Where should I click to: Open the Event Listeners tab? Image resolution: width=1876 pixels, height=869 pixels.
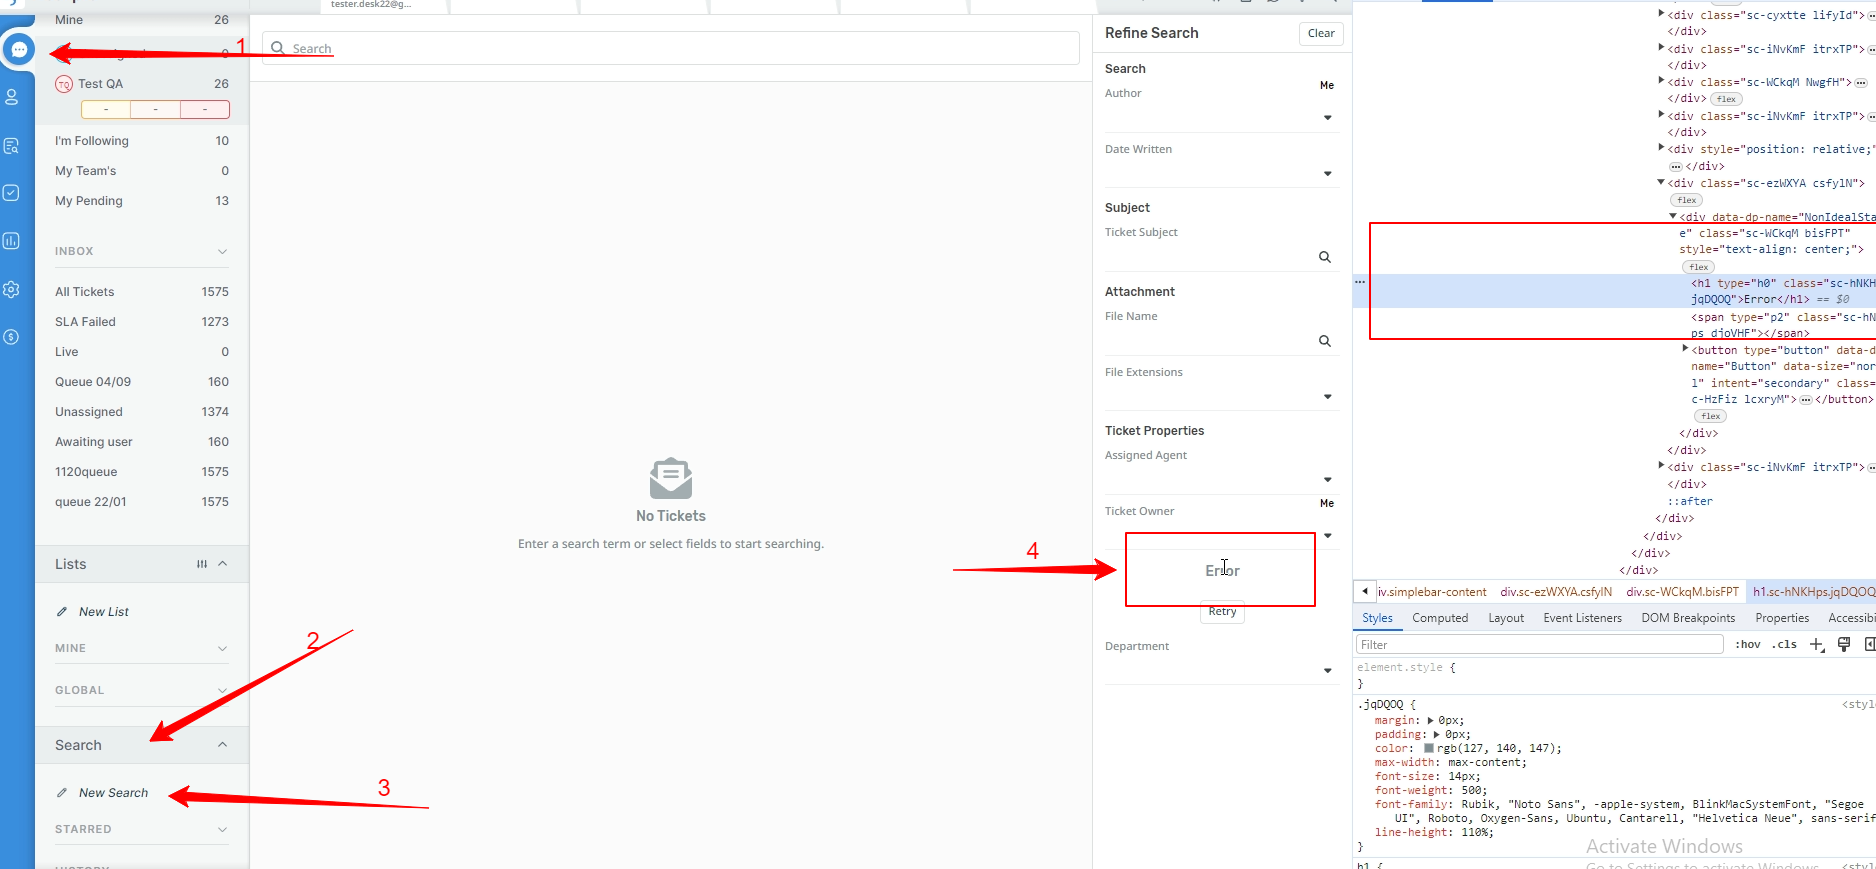point(1582,618)
